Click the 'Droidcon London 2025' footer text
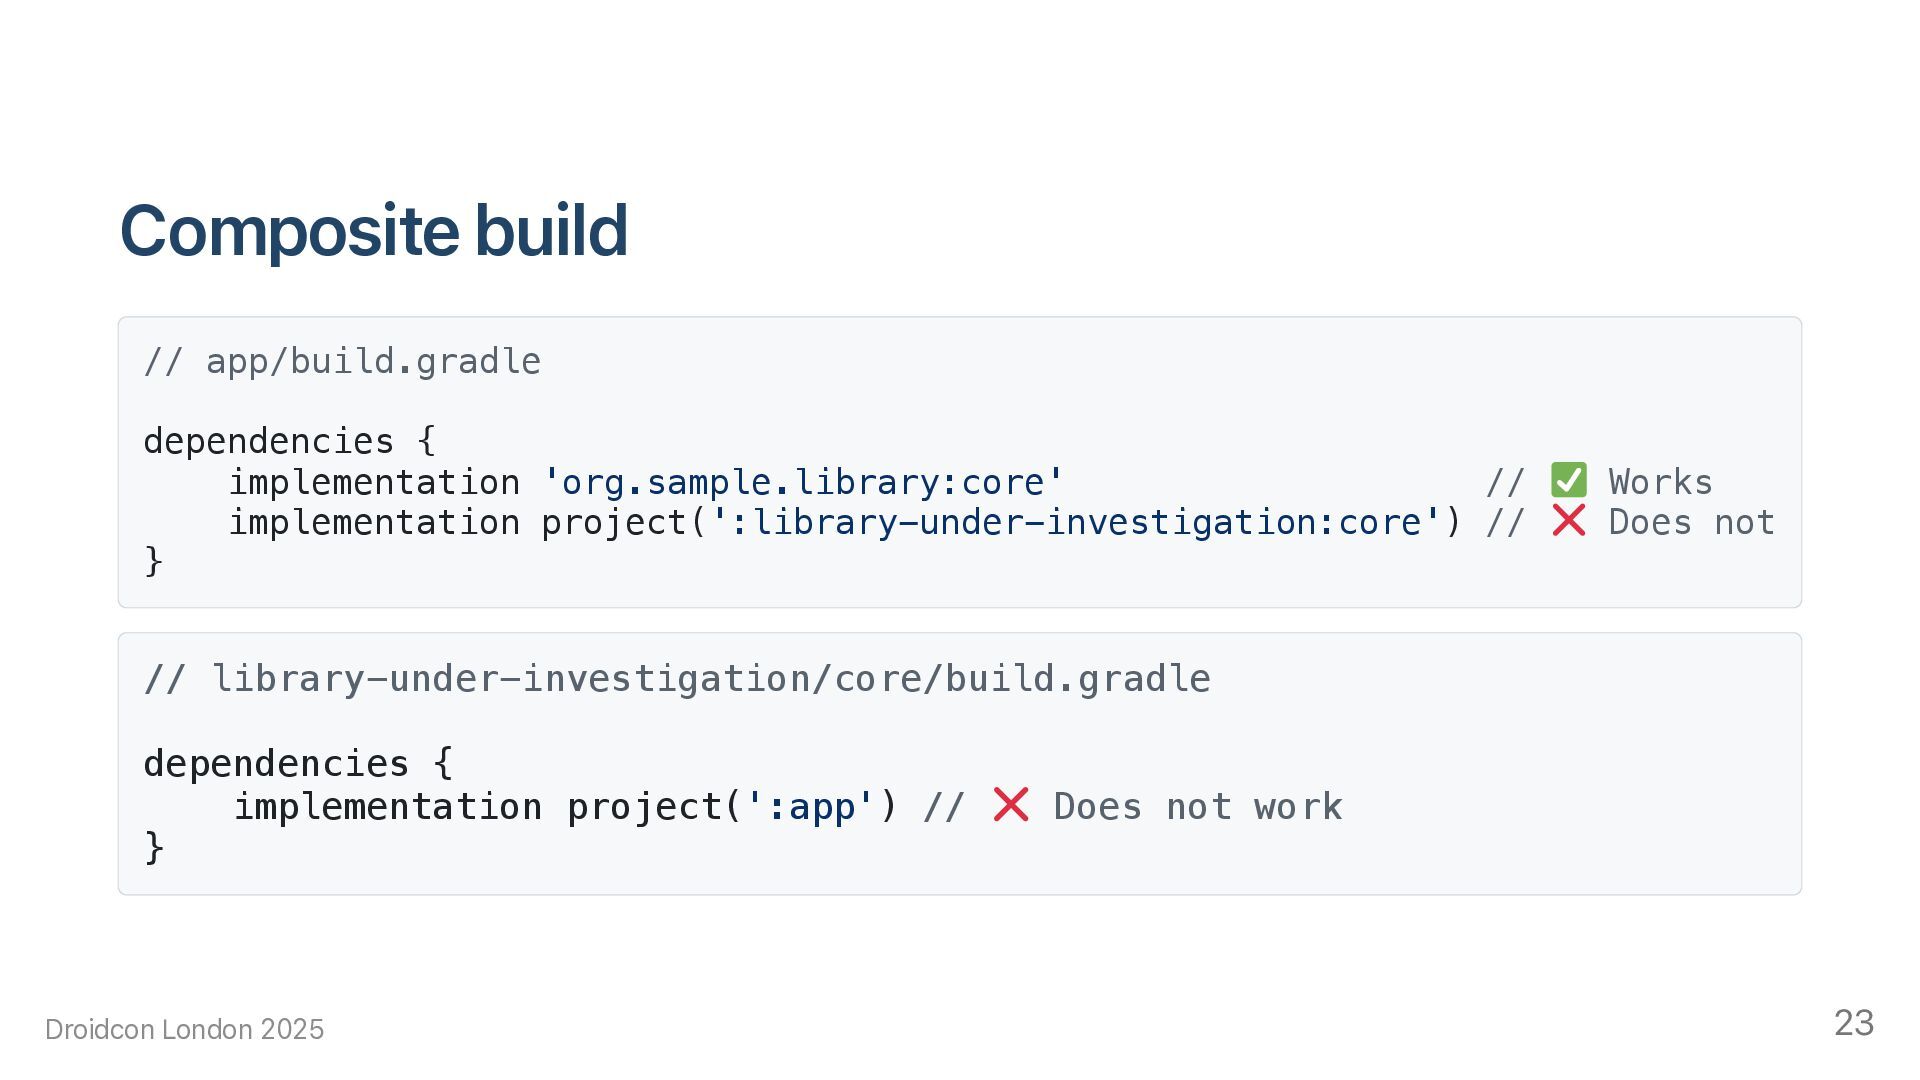 click(185, 1029)
